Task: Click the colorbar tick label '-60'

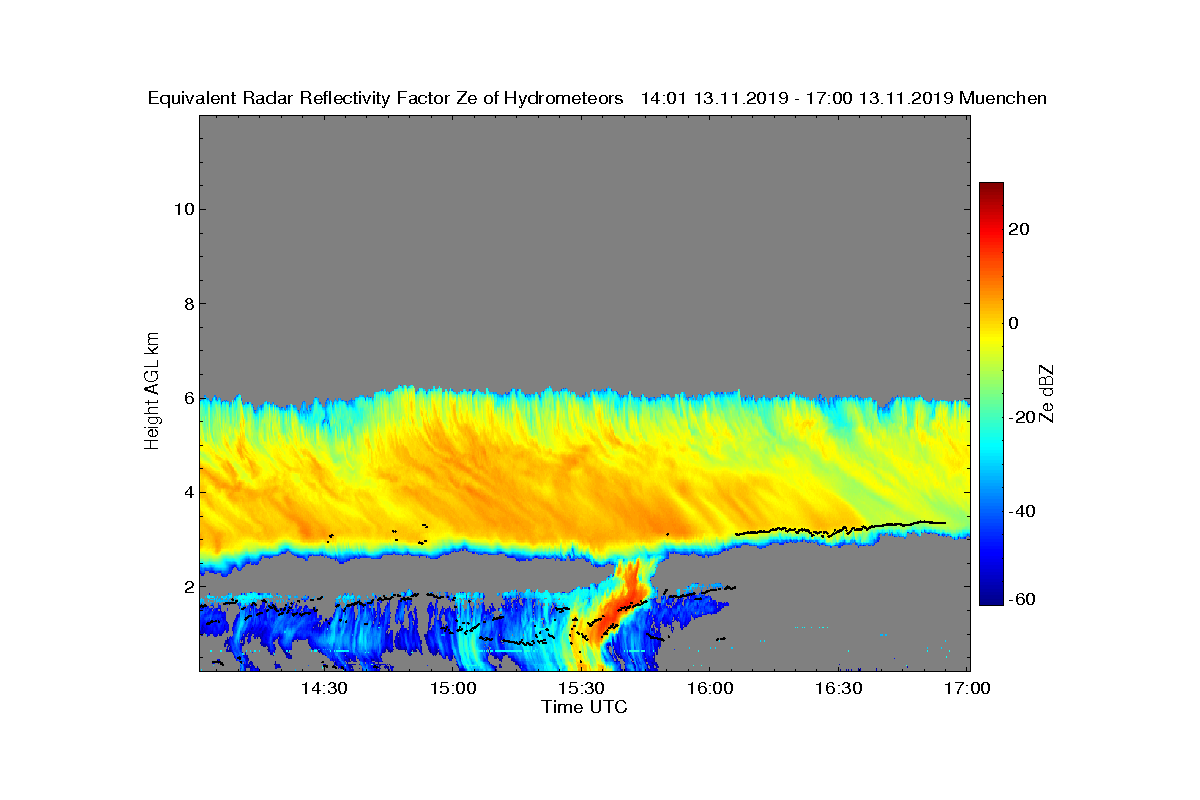Action: pyautogui.click(x=1024, y=599)
